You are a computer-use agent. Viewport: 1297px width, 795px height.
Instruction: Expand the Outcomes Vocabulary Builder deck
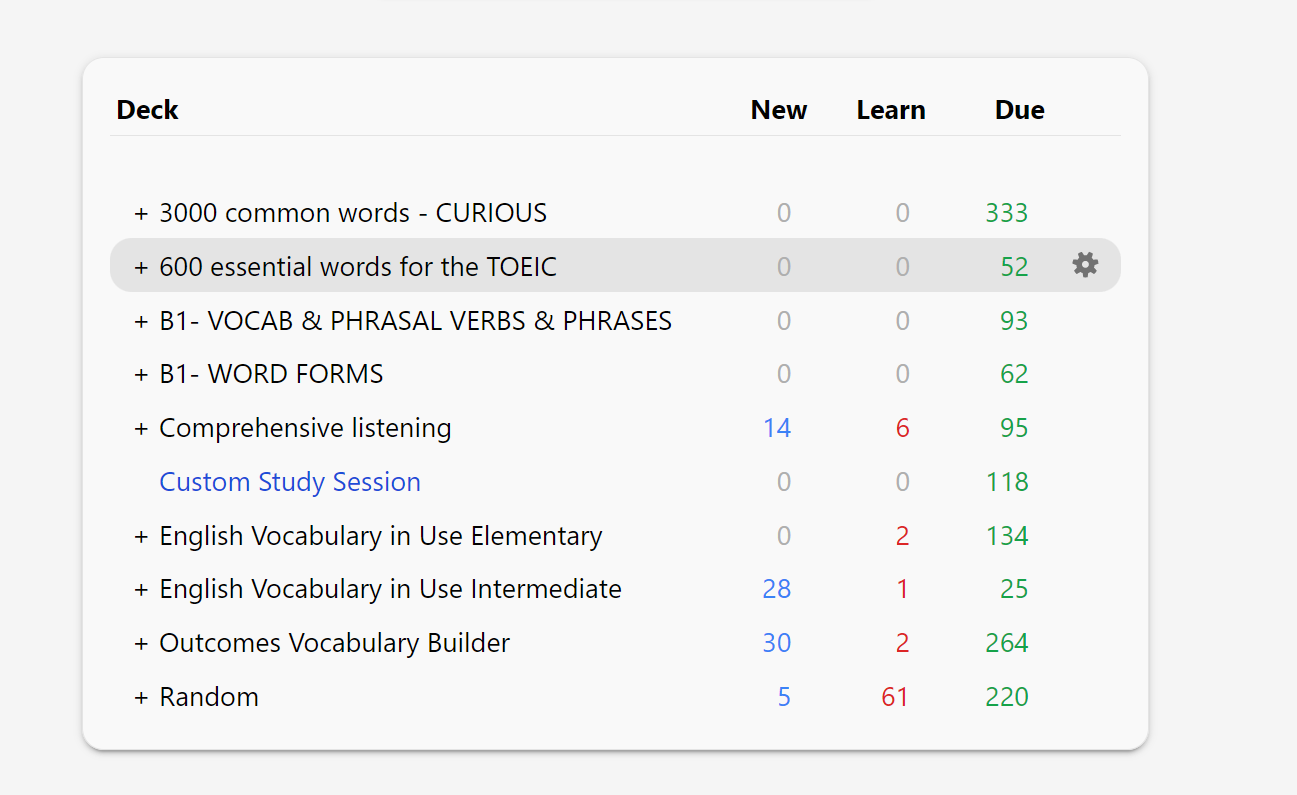coord(141,644)
